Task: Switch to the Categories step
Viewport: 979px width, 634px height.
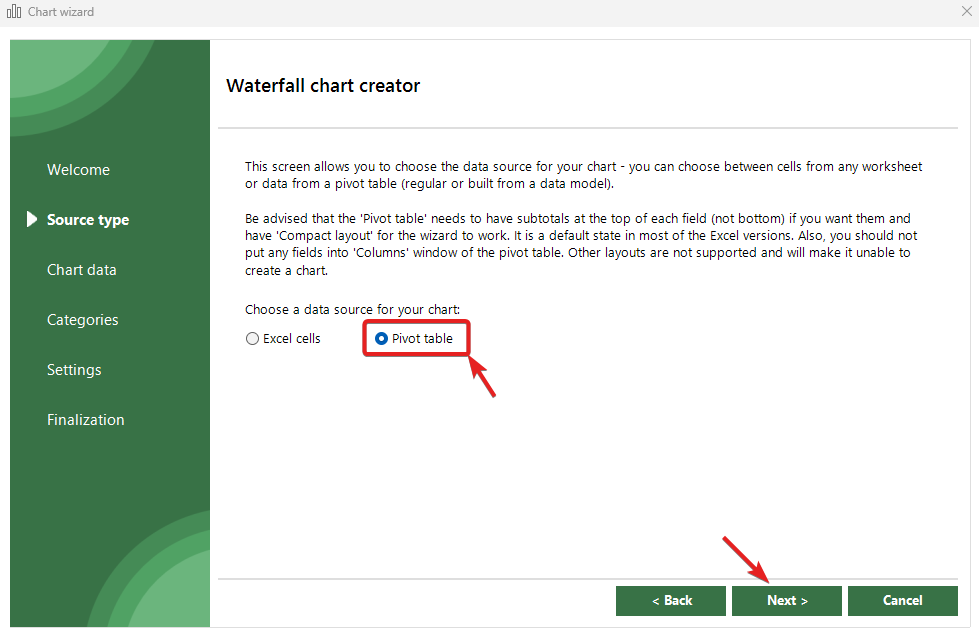Action: point(82,320)
